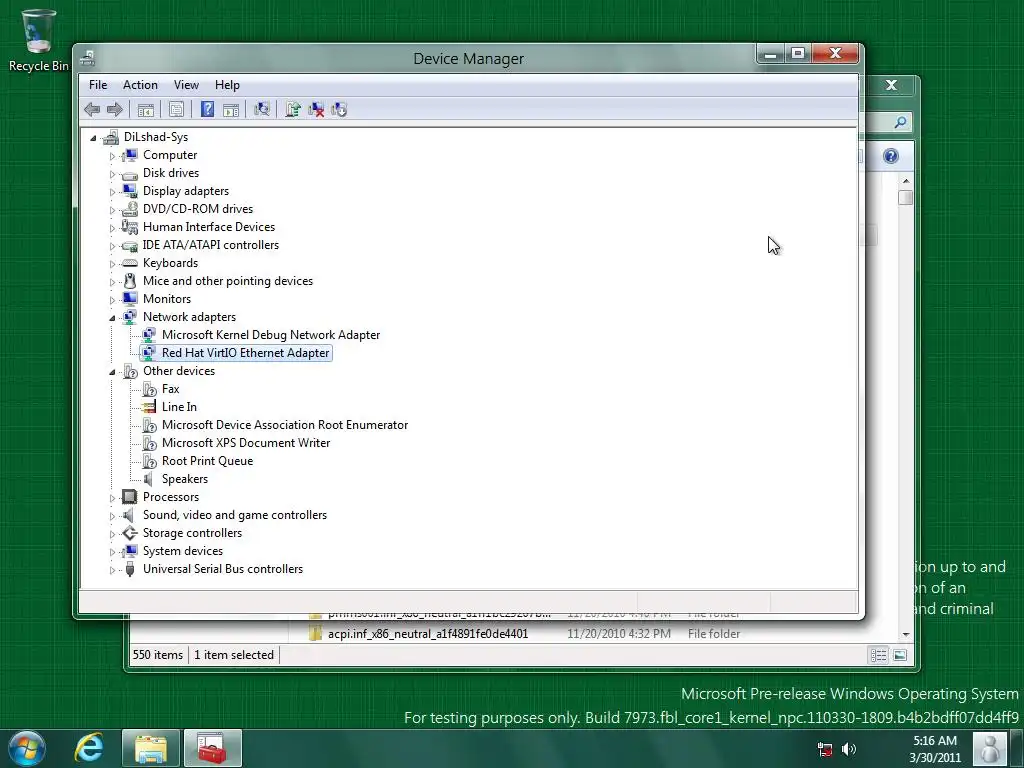Click the Speakers device icon
This screenshot has height=768, width=1024.
coord(150,479)
